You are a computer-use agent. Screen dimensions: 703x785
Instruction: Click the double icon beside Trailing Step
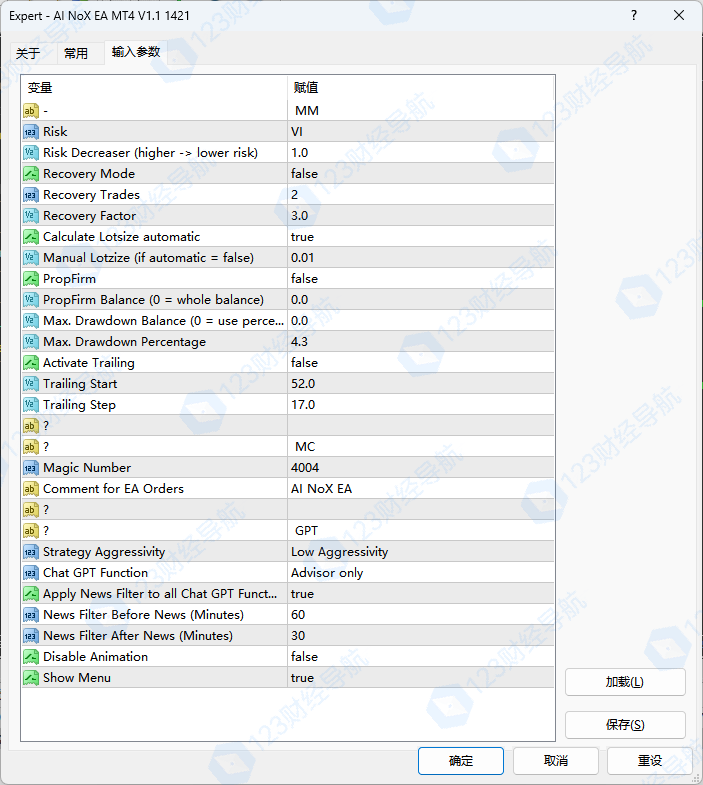coord(31,405)
